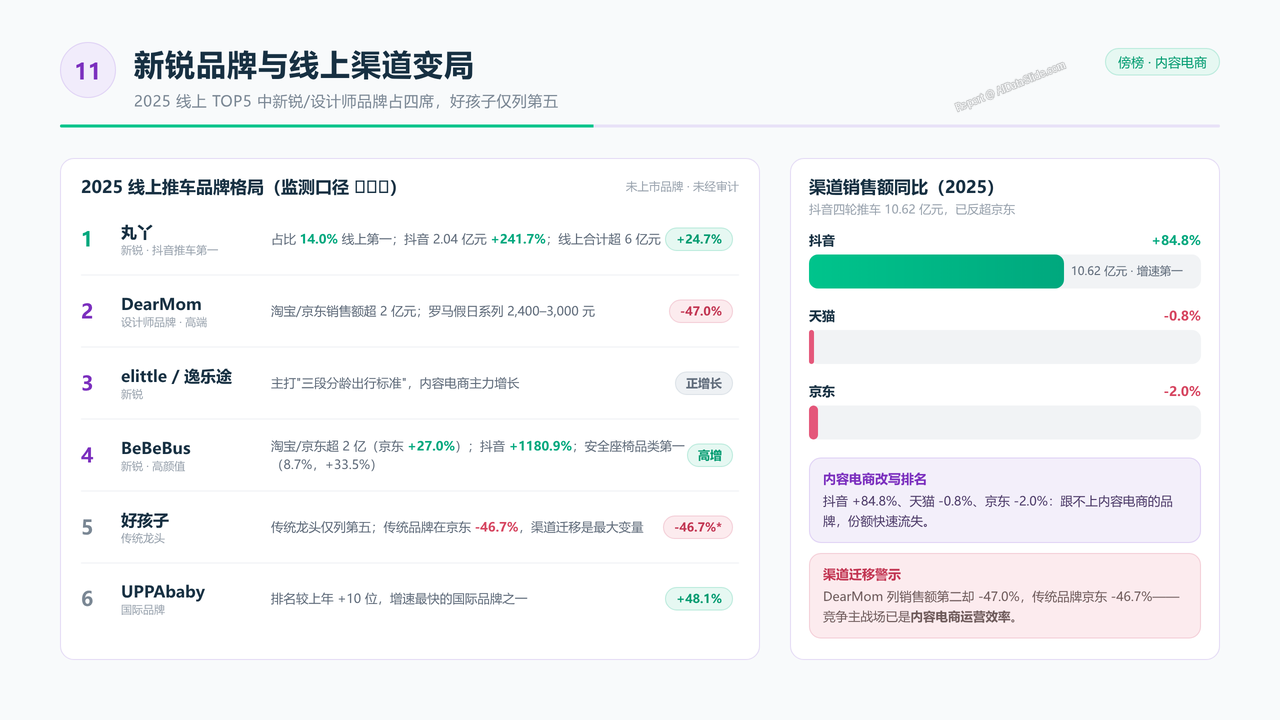Click the 傍榜 · 内容电商 tag
1280x720 pixels.
click(1162, 62)
